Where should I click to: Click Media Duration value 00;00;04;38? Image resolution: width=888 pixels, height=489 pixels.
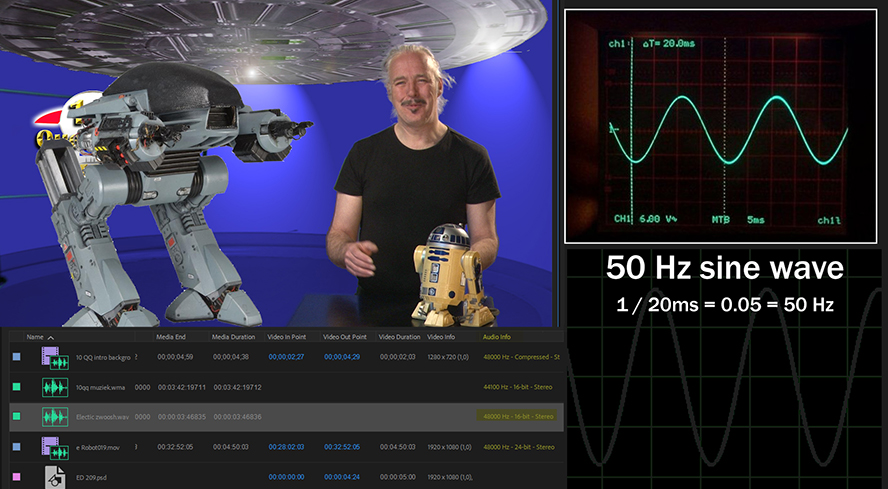pos(231,358)
